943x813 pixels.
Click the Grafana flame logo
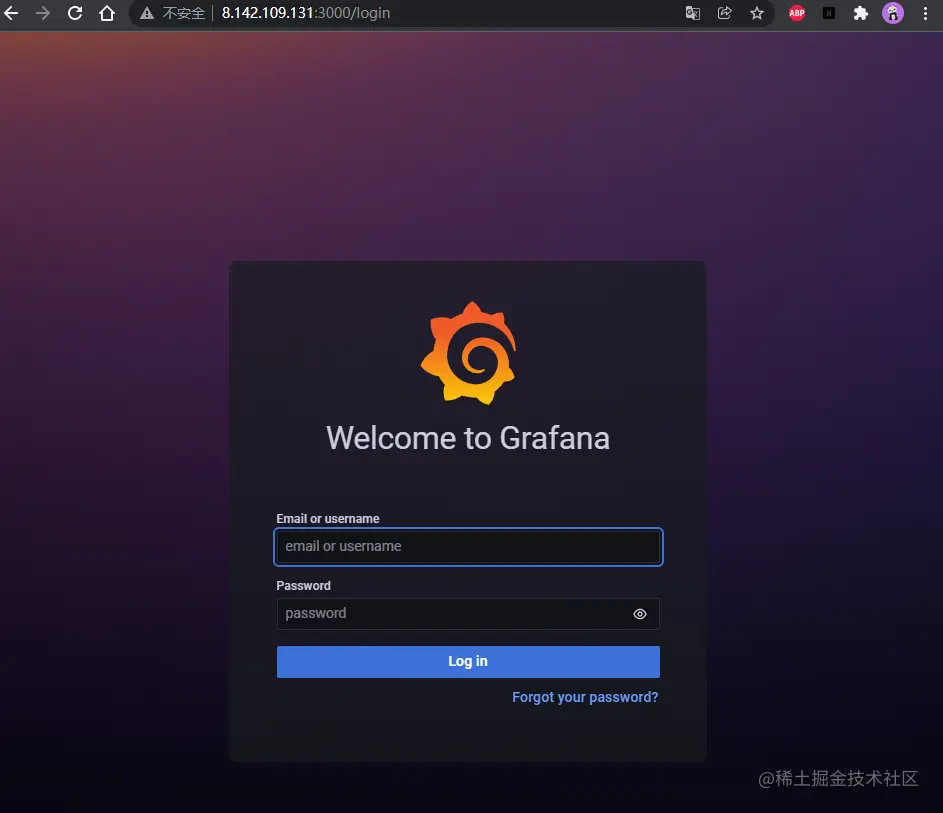[468, 352]
